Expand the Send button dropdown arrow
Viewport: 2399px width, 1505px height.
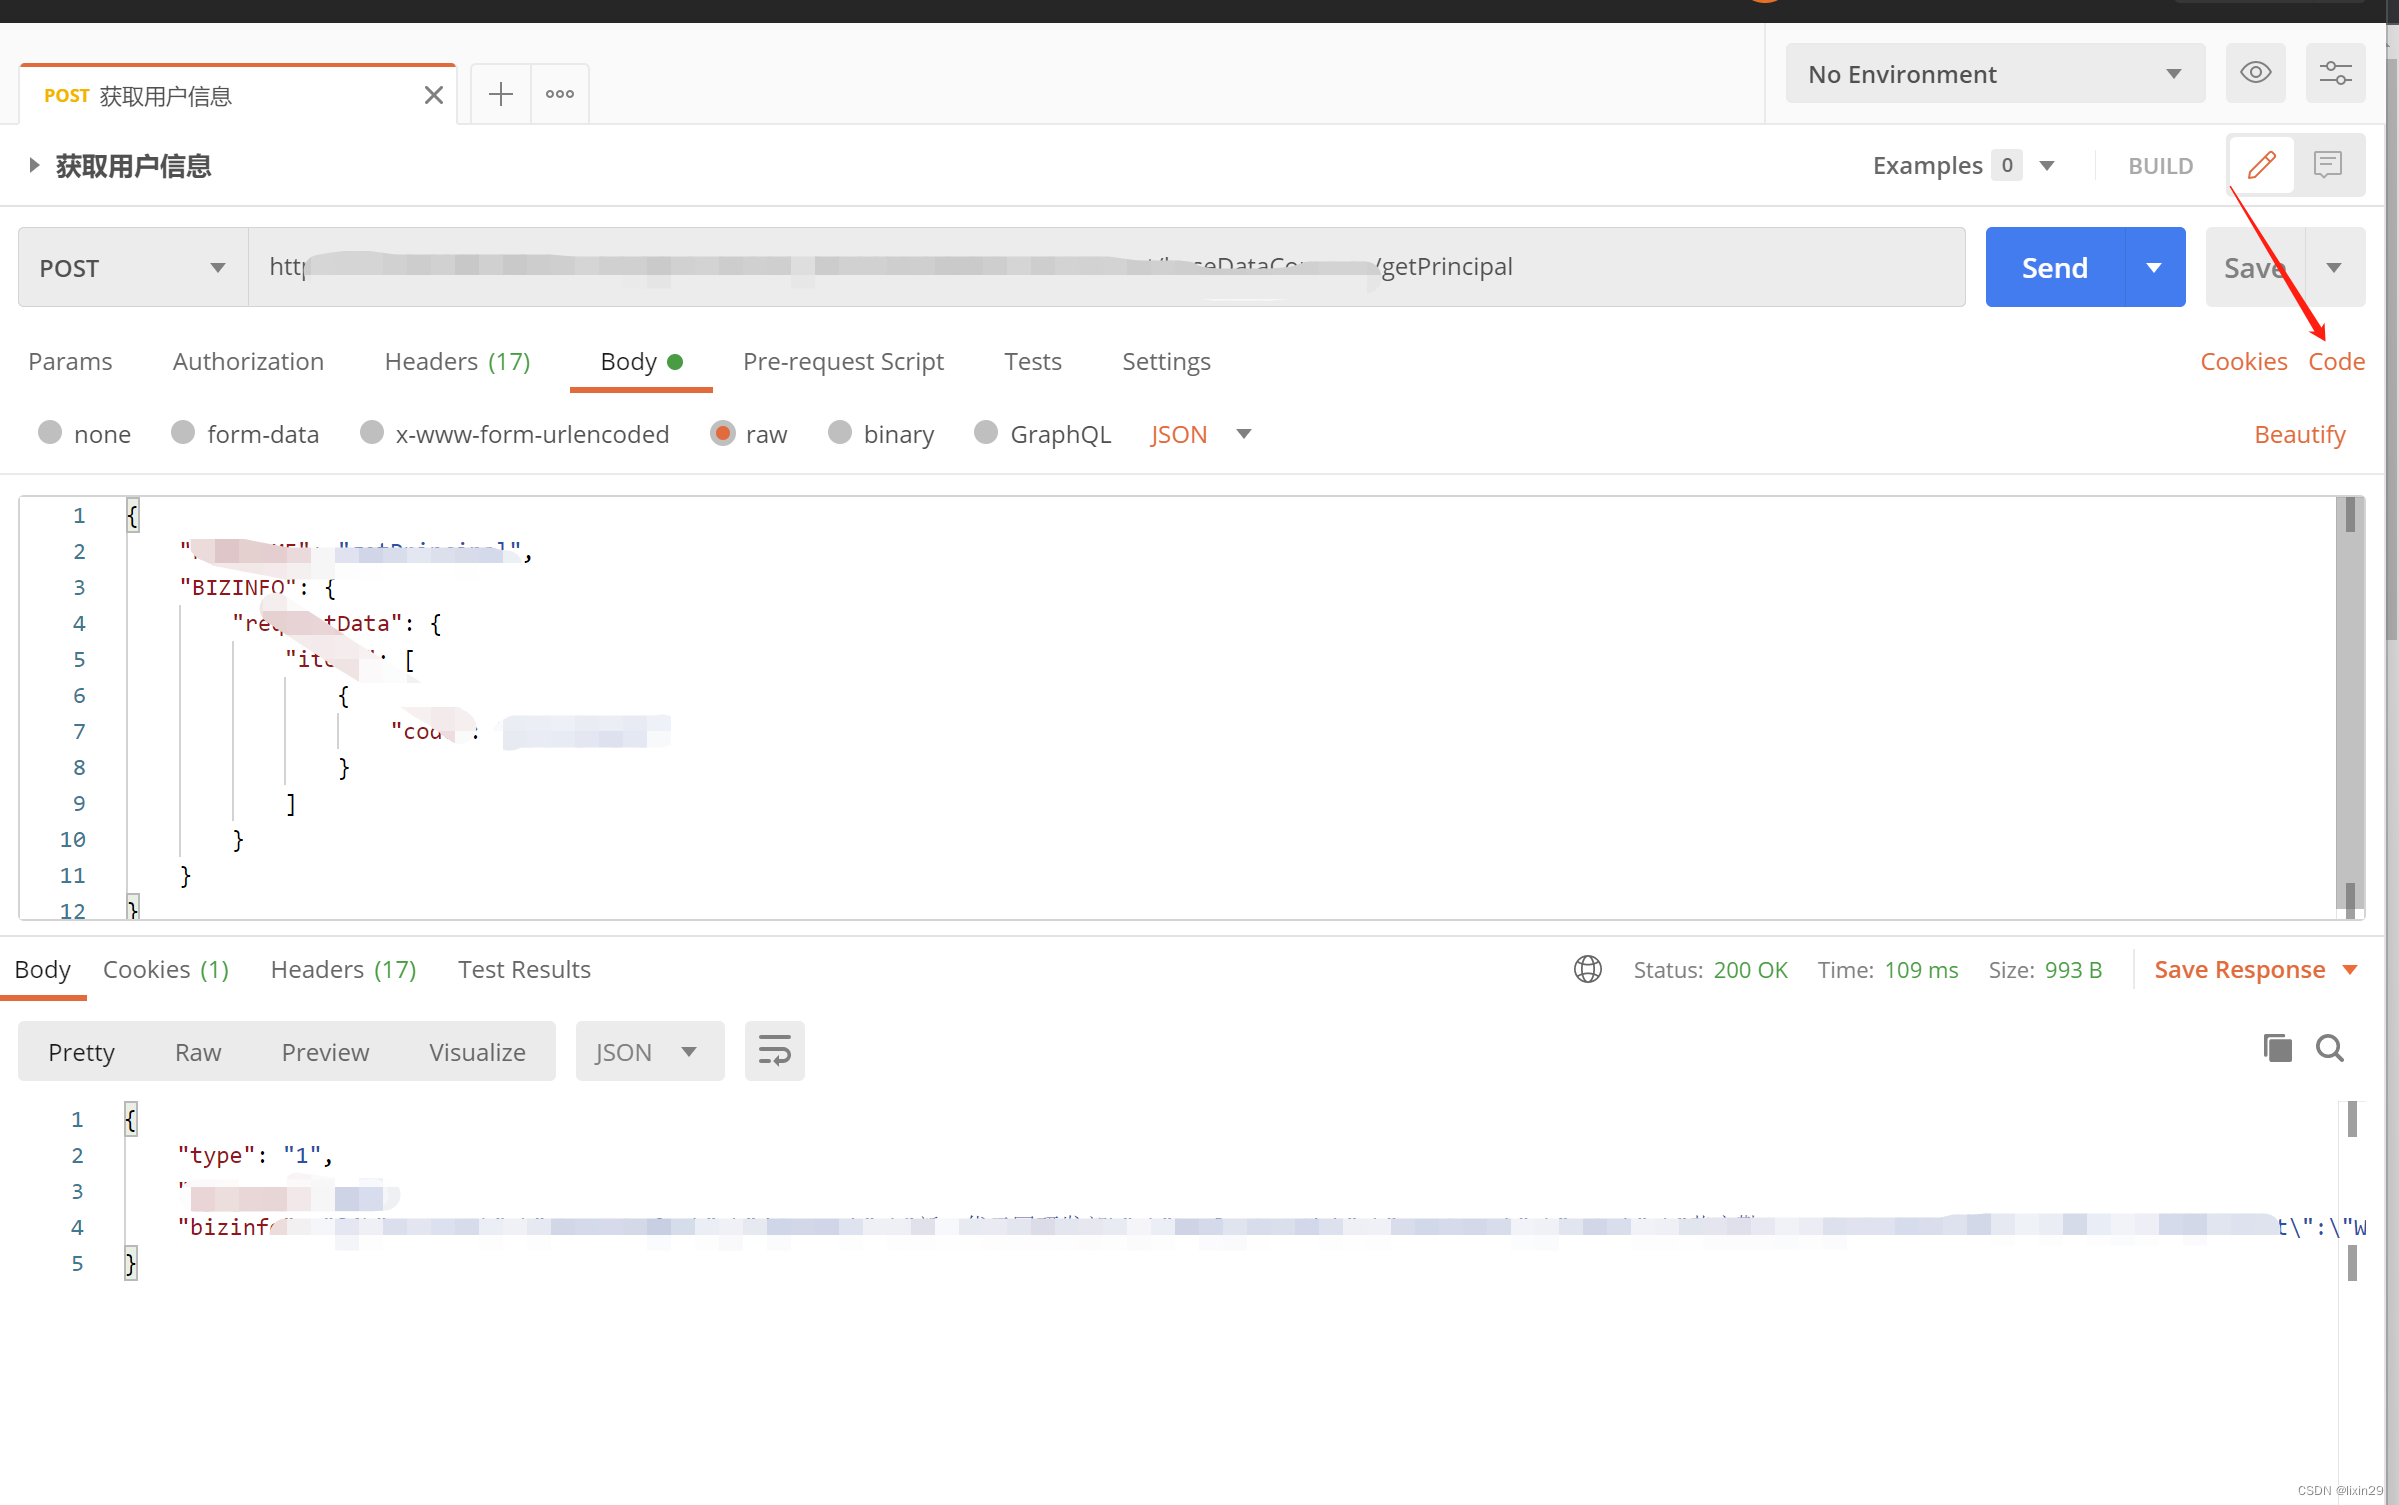click(2154, 268)
